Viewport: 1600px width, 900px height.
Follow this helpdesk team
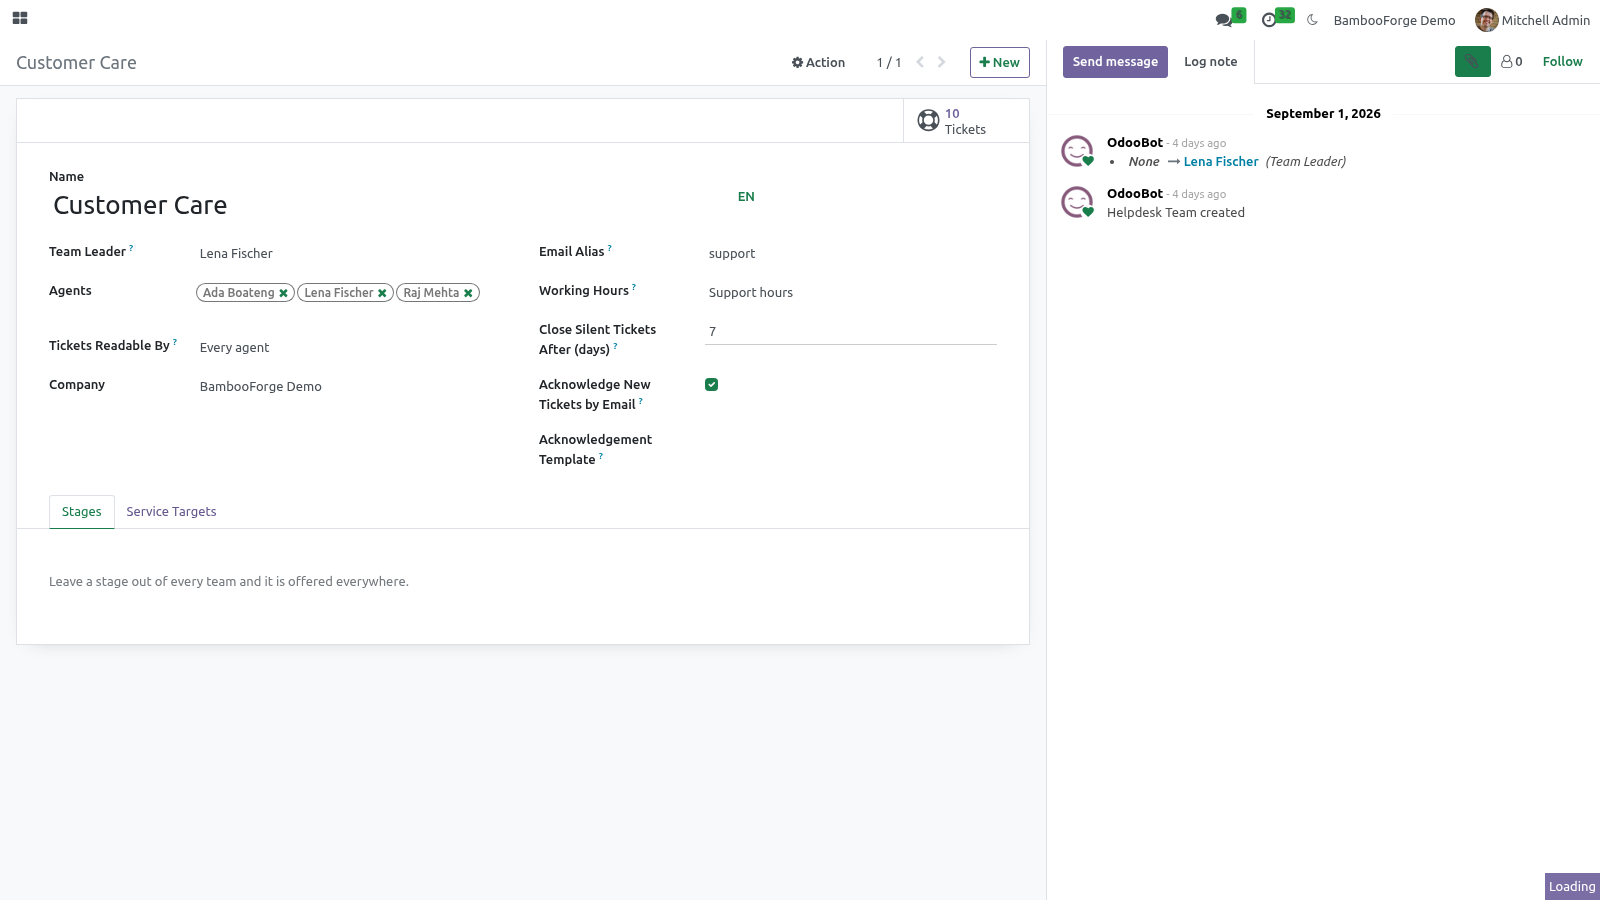click(x=1562, y=62)
